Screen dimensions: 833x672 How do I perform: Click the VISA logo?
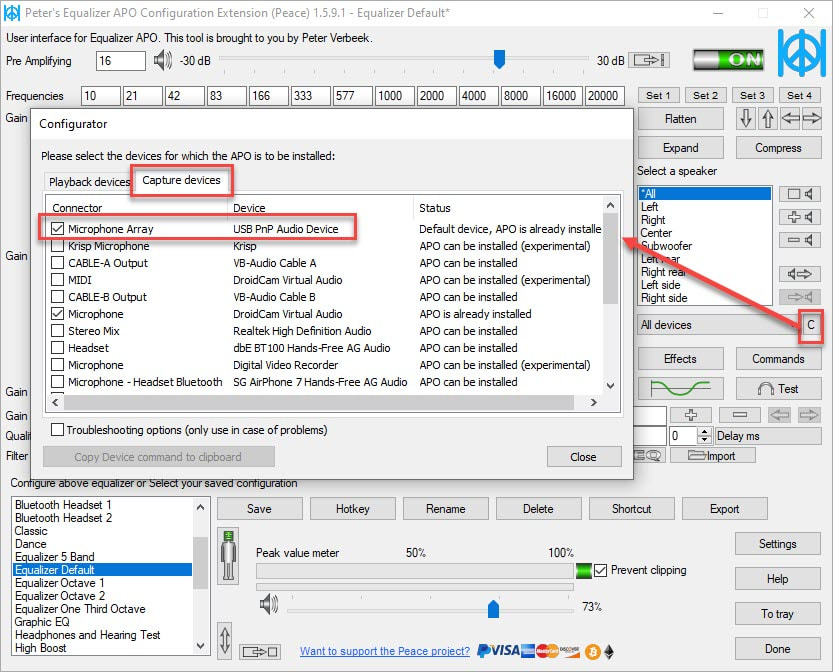pos(505,651)
